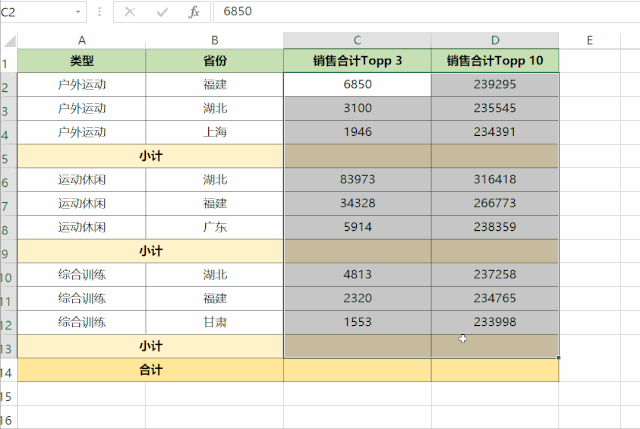The image size is (640, 429).
Task: Select column D header
Action: pyautogui.click(x=495, y=40)
